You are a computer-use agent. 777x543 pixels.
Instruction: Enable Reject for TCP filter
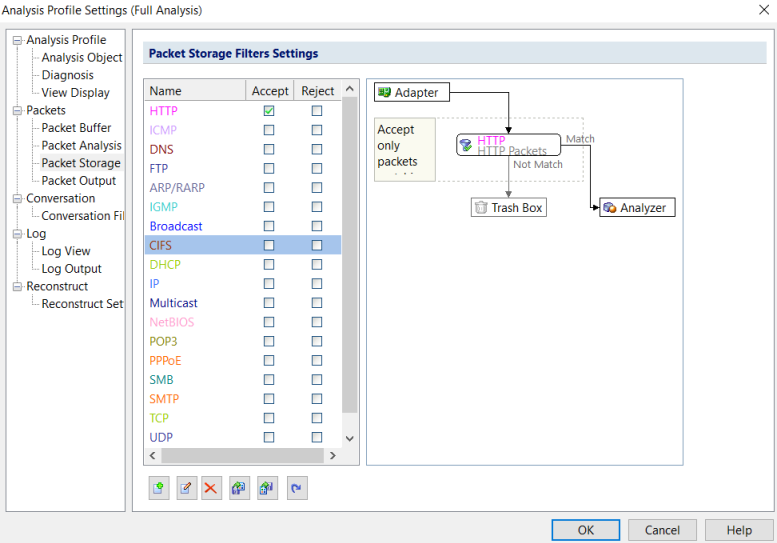(x=317, y=418)
